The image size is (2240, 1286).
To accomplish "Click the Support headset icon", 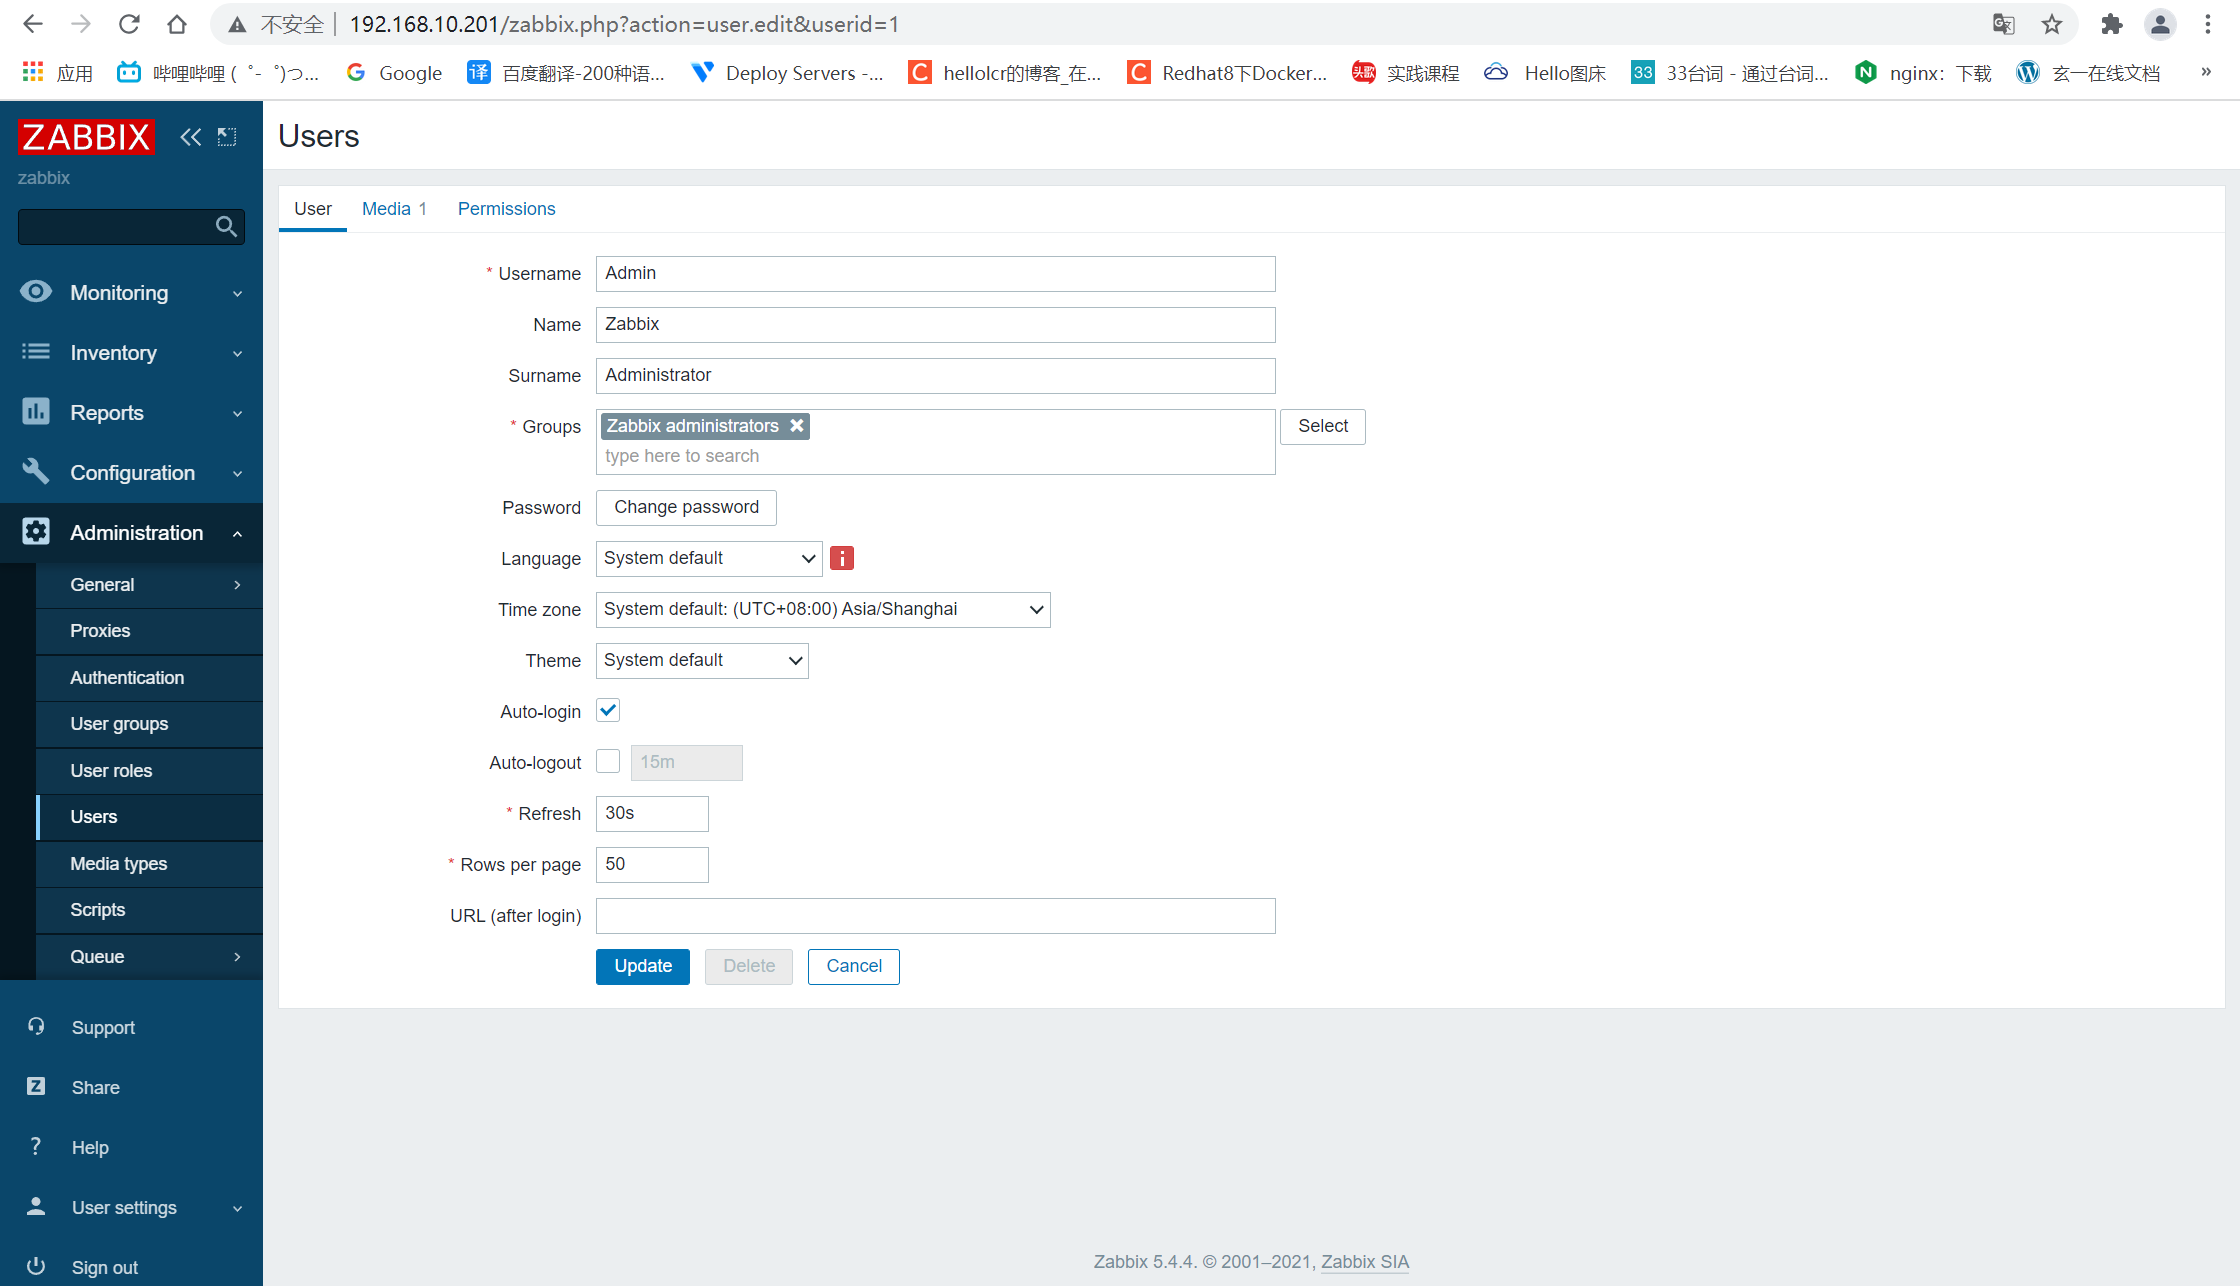I will click(x=36, y=1026).
